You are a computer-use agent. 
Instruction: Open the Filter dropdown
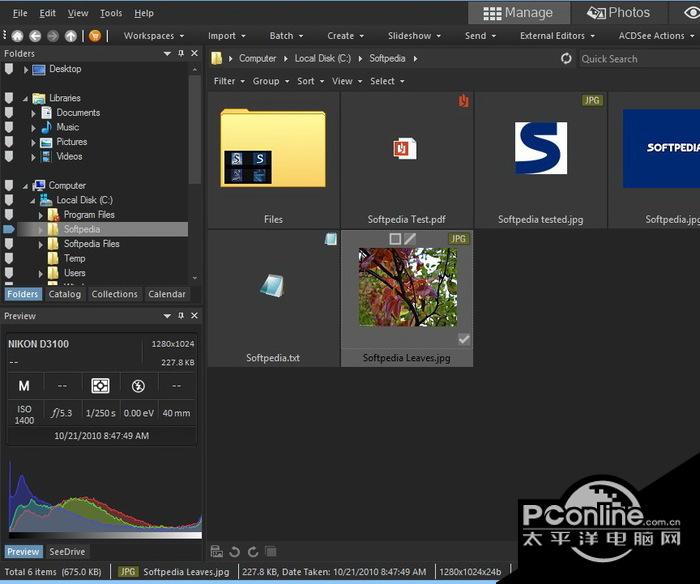229,81
